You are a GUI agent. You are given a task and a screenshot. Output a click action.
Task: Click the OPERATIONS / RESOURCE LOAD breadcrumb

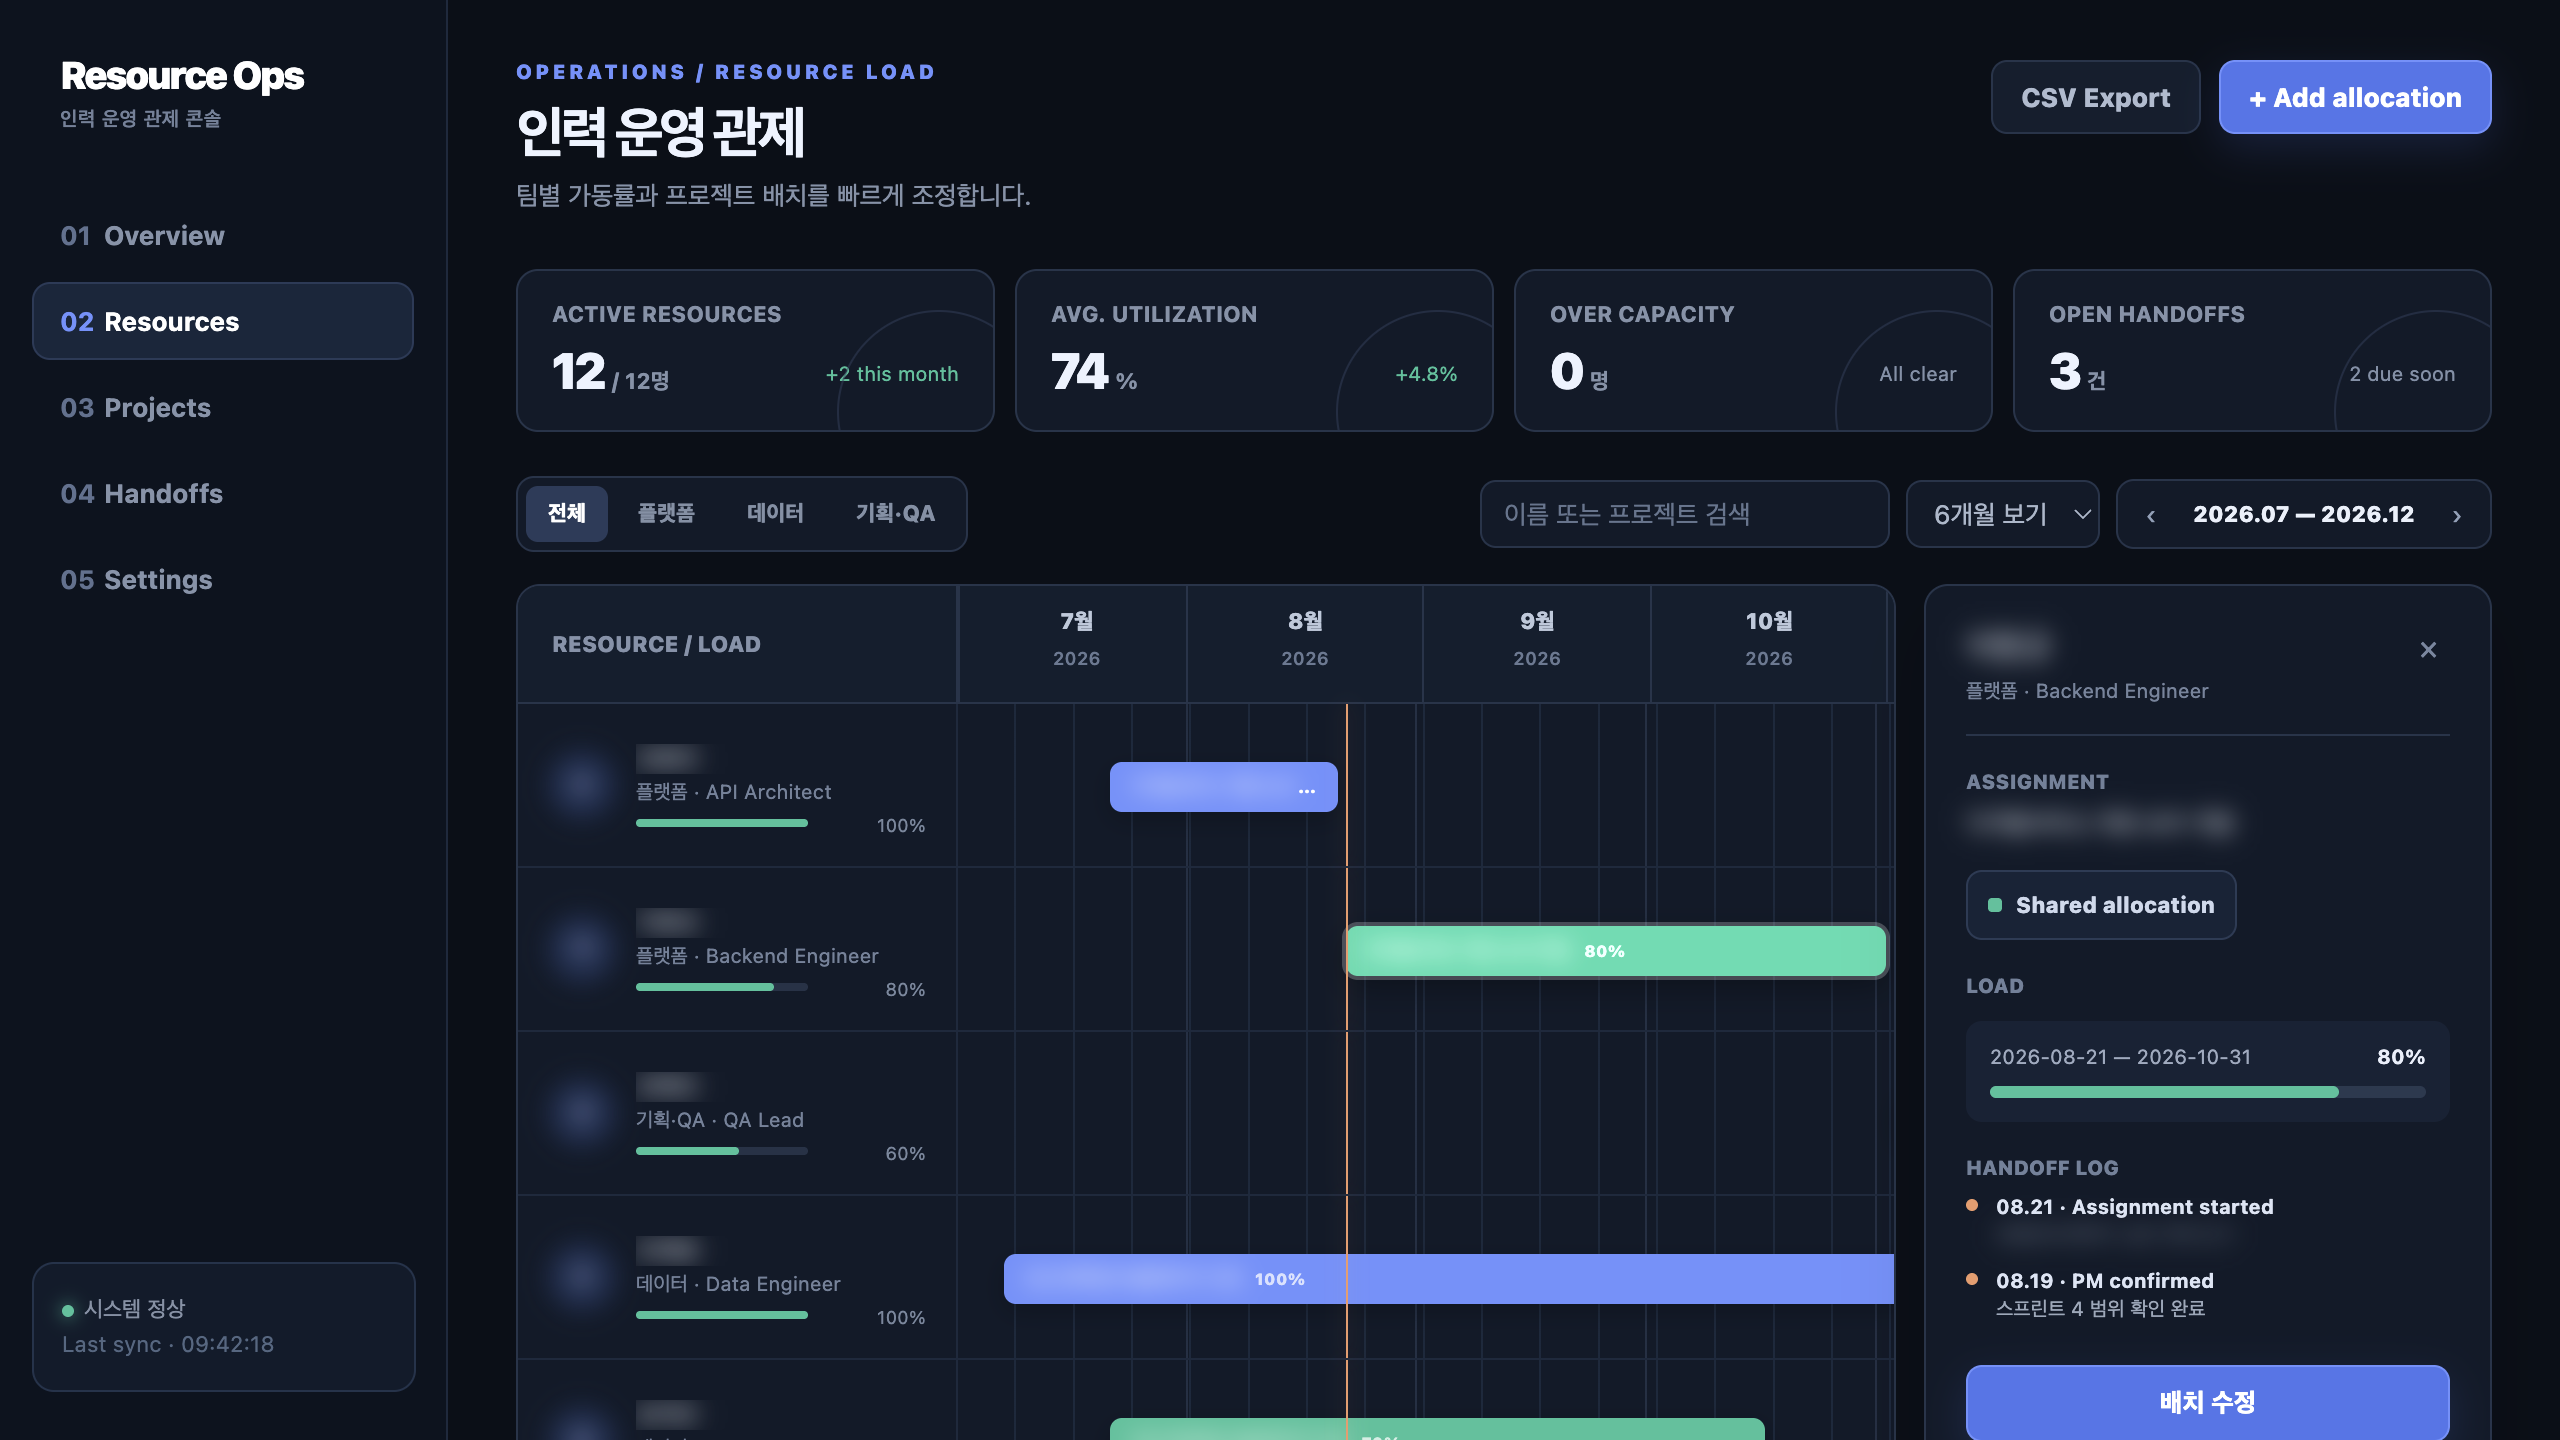coord(725,72)
